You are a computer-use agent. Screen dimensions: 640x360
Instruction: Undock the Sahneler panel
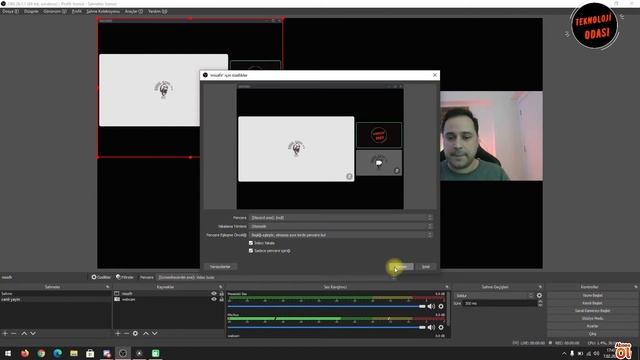(x=108, y=287)
